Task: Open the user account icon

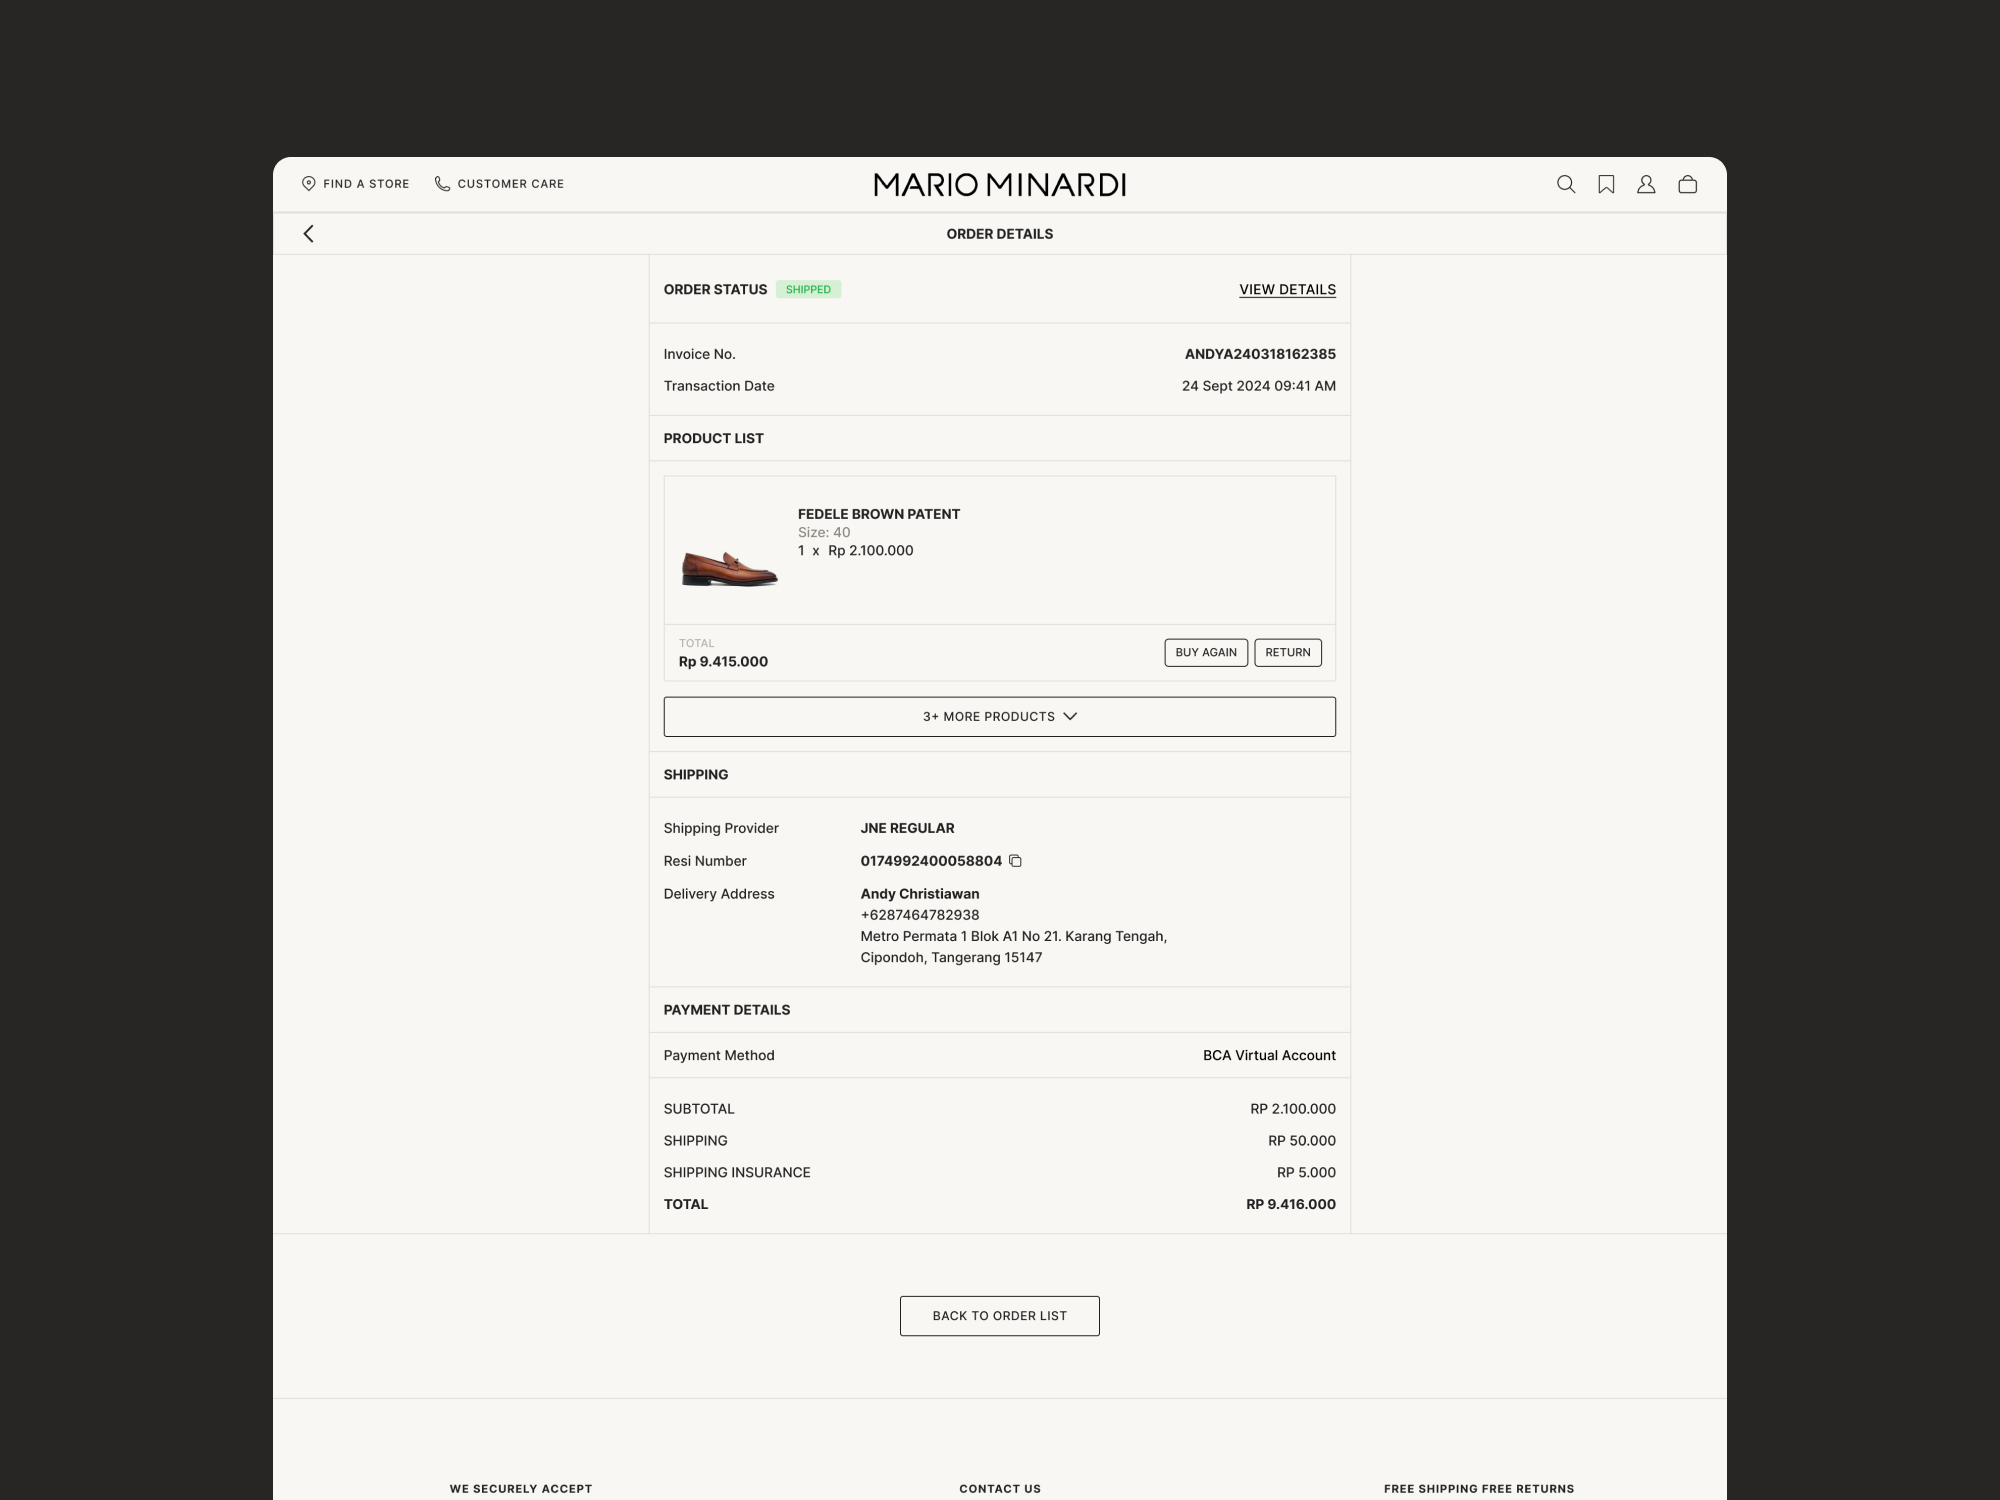Action: point(1646,184)
